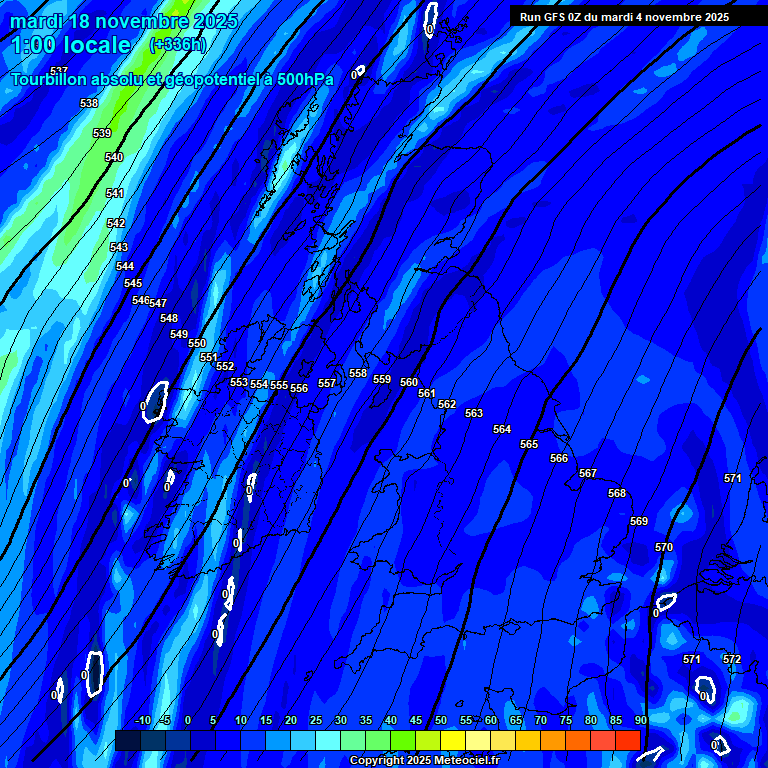Click the 568 geopotential contour label
This screenshot has width=768, height=768.
point(617,493)
